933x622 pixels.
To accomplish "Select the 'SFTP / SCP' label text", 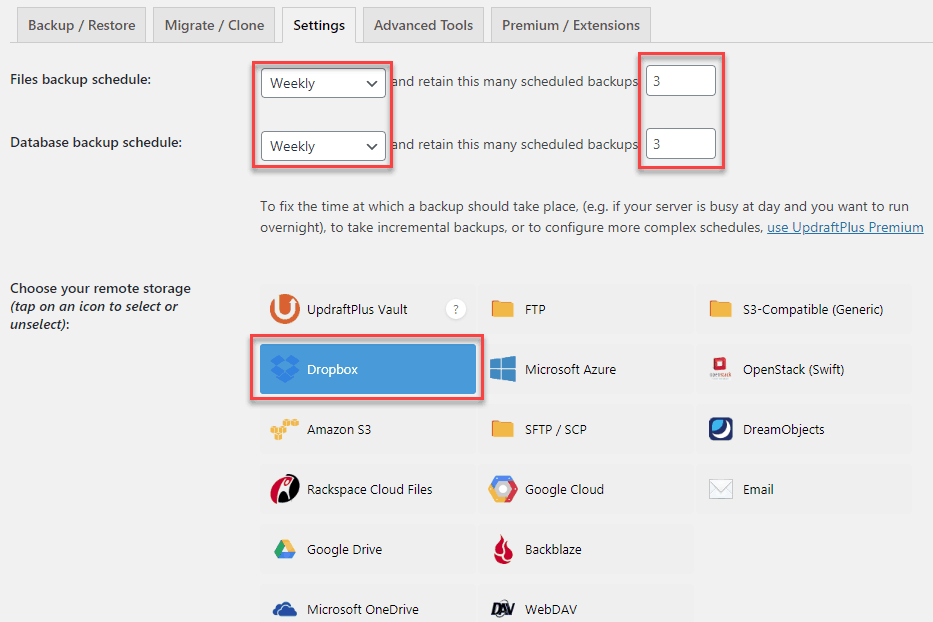I will [556, 429].
